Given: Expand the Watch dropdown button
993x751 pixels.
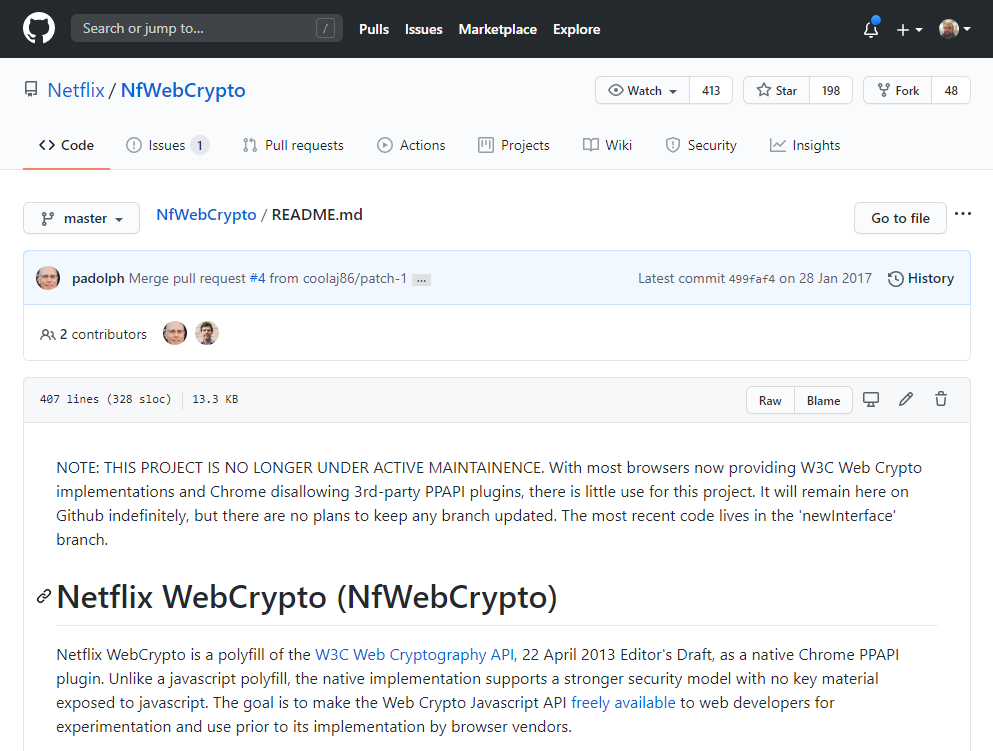Looking at the screenshot, I should pos(642,91).
